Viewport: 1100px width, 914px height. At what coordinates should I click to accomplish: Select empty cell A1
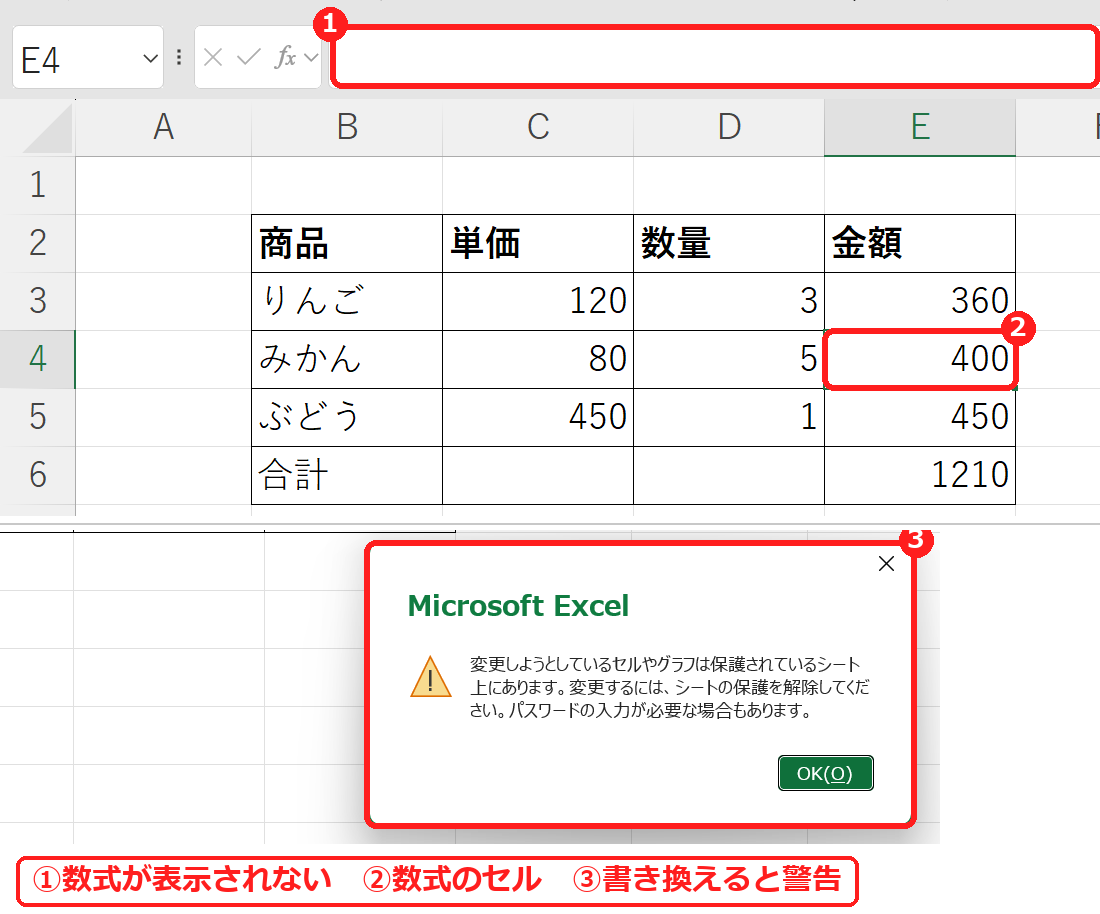click(x=163, y=185)
